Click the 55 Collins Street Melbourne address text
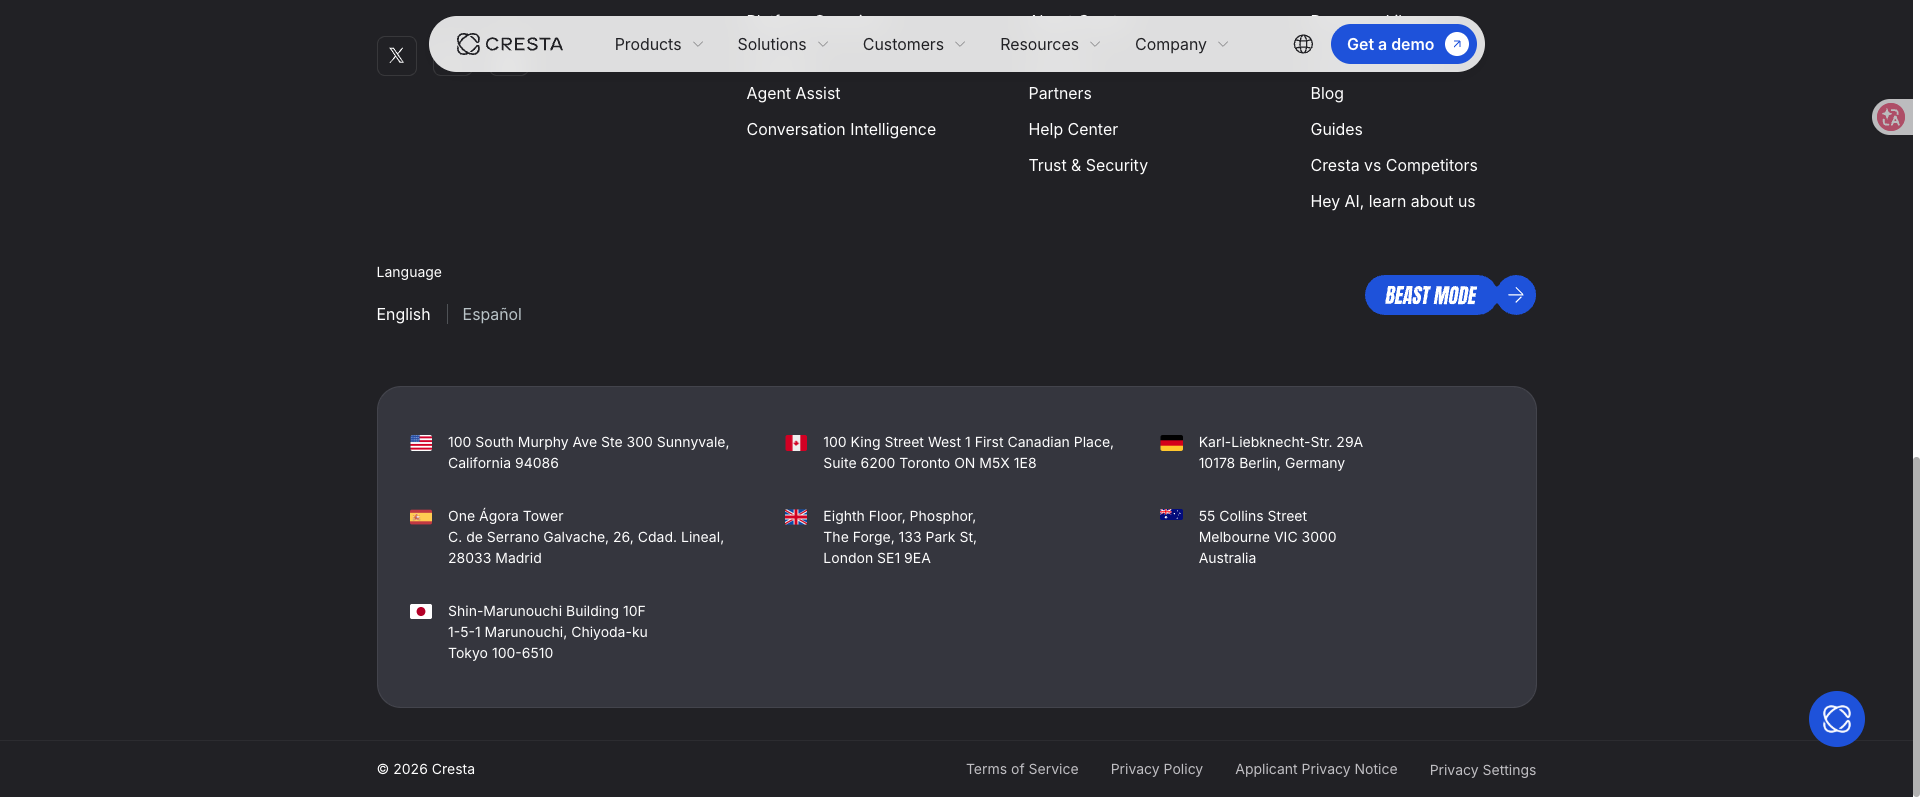Image resolution: width=1920 pixels, height=797 pixels. [1267, 537]
